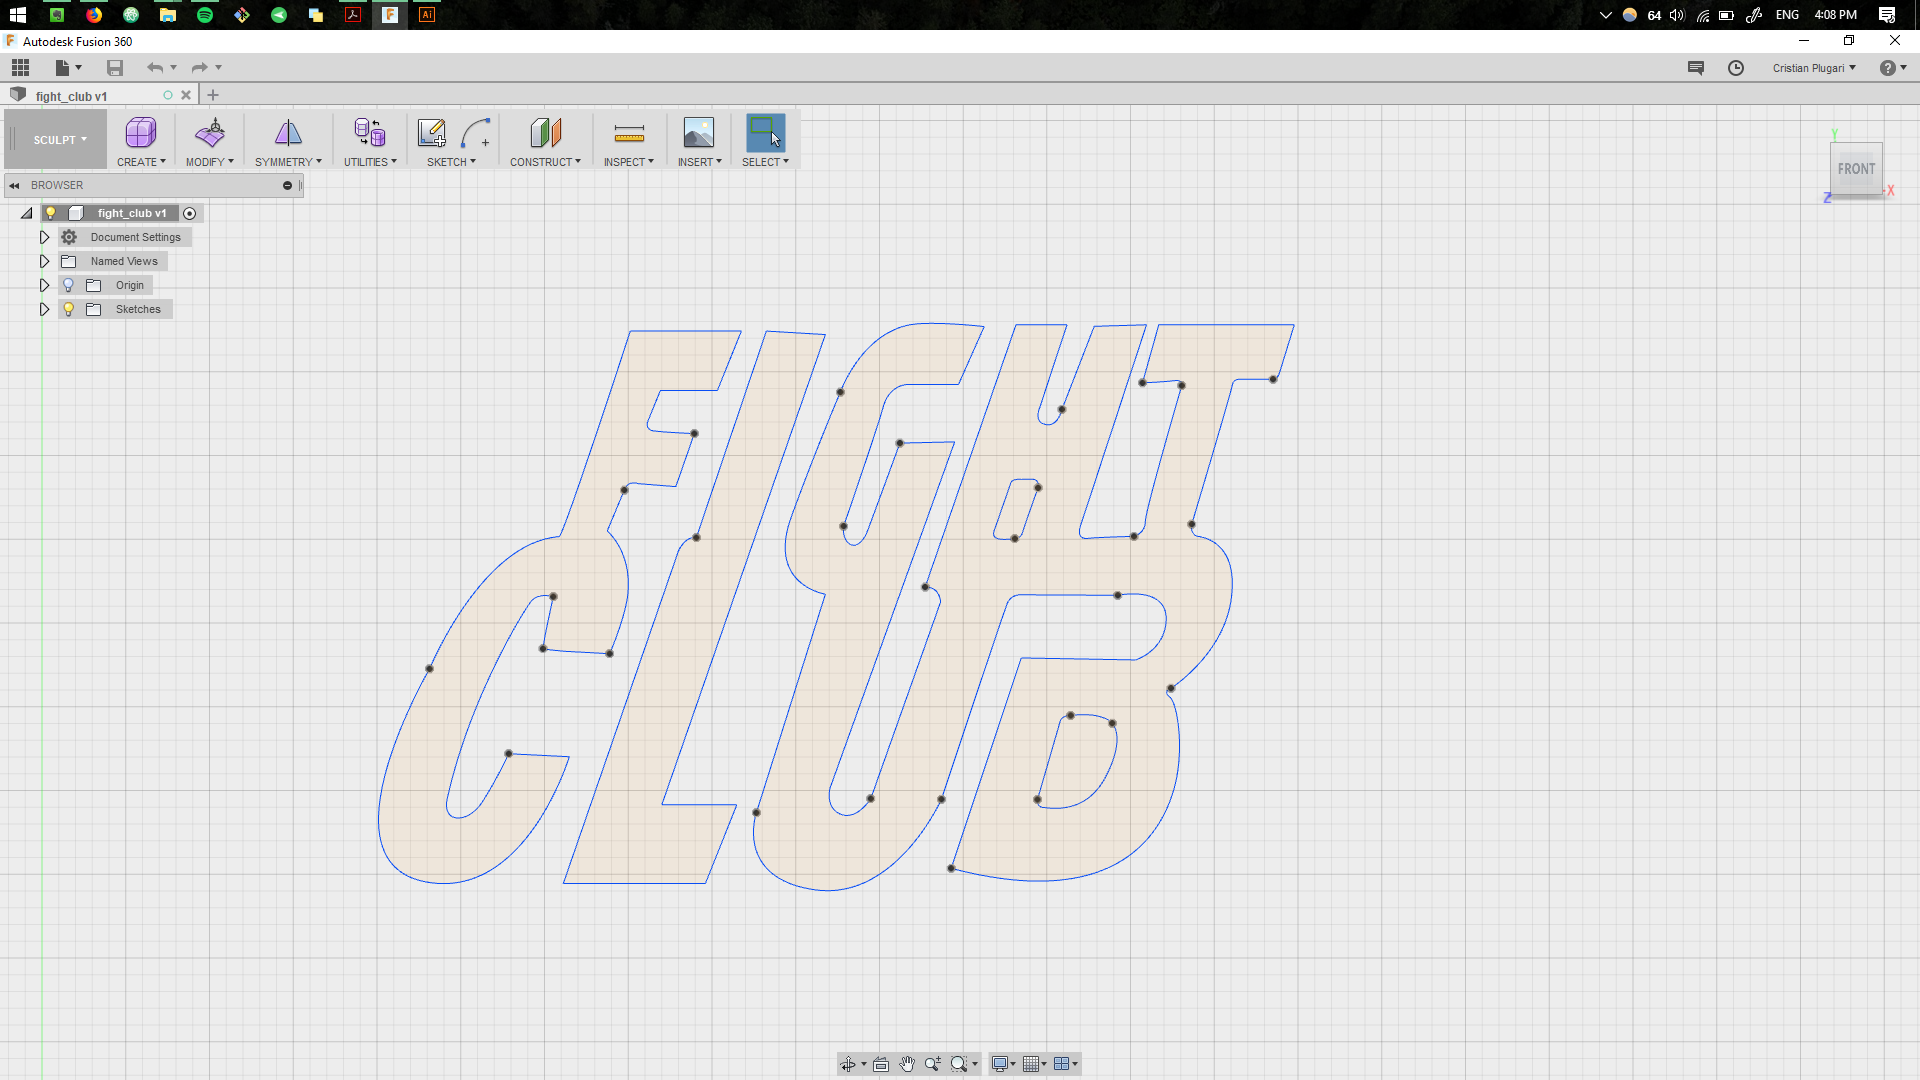Activate the Select window tool icon
This screenshot has width=1920, height=1080.
766,133
